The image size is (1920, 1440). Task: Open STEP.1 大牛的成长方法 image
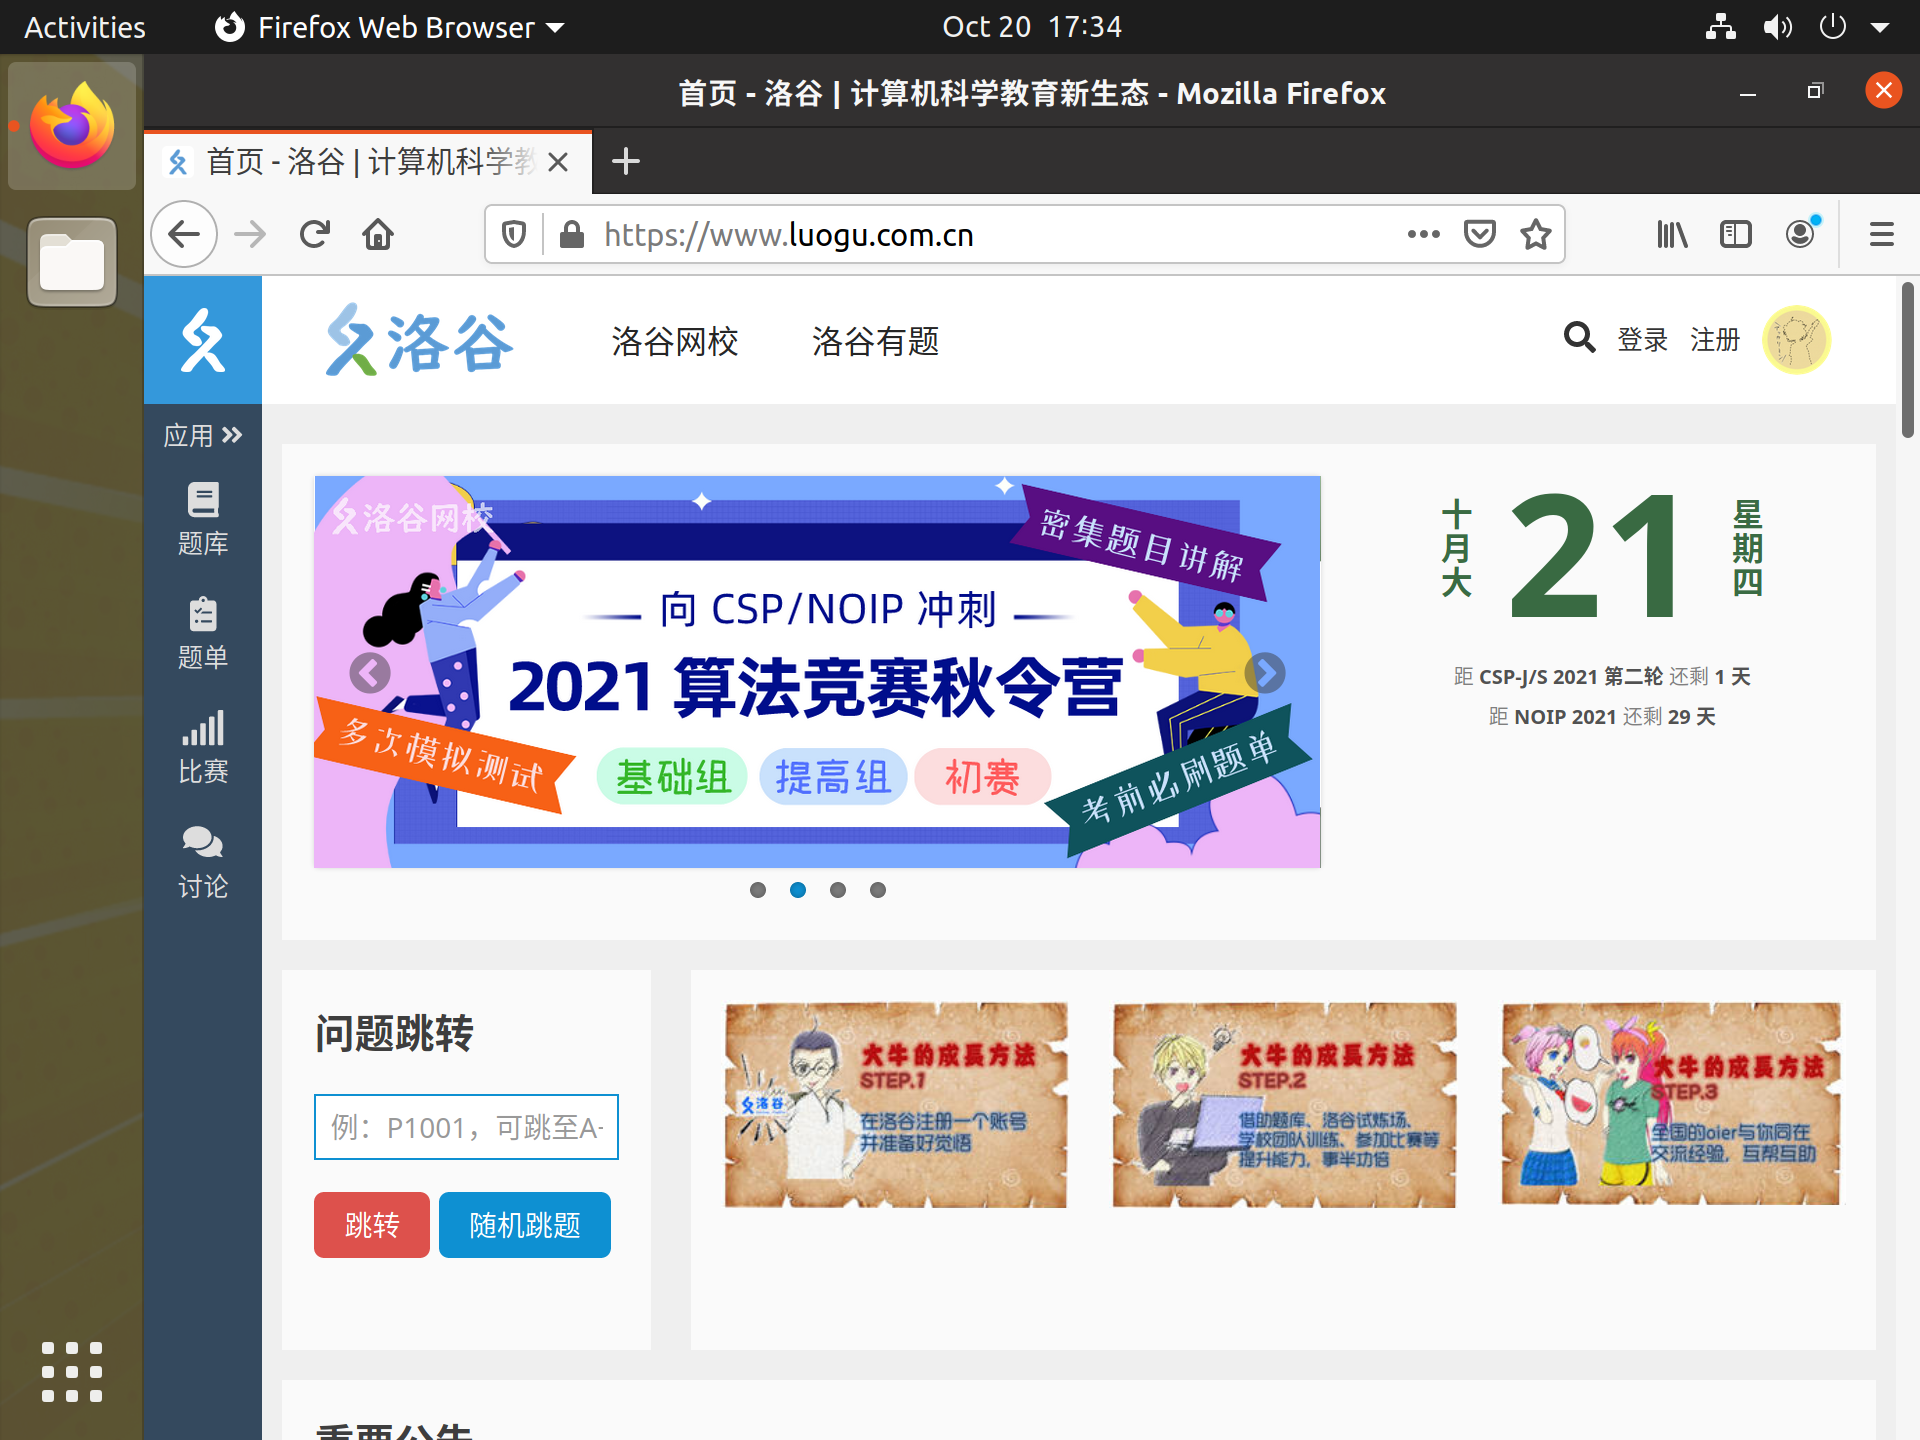tap(896, 1105)
